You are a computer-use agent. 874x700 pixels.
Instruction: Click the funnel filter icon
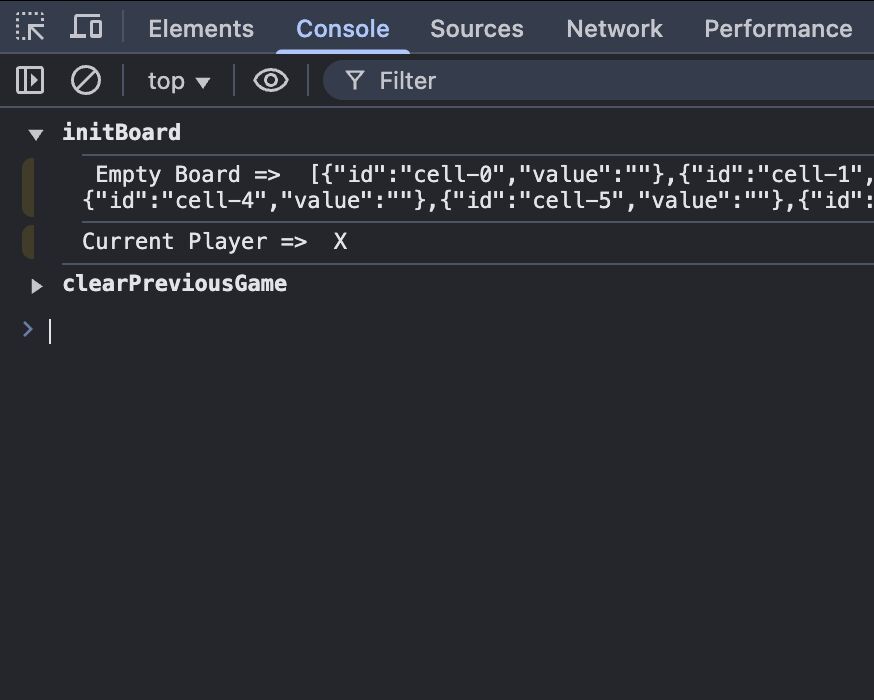[355, 81]
